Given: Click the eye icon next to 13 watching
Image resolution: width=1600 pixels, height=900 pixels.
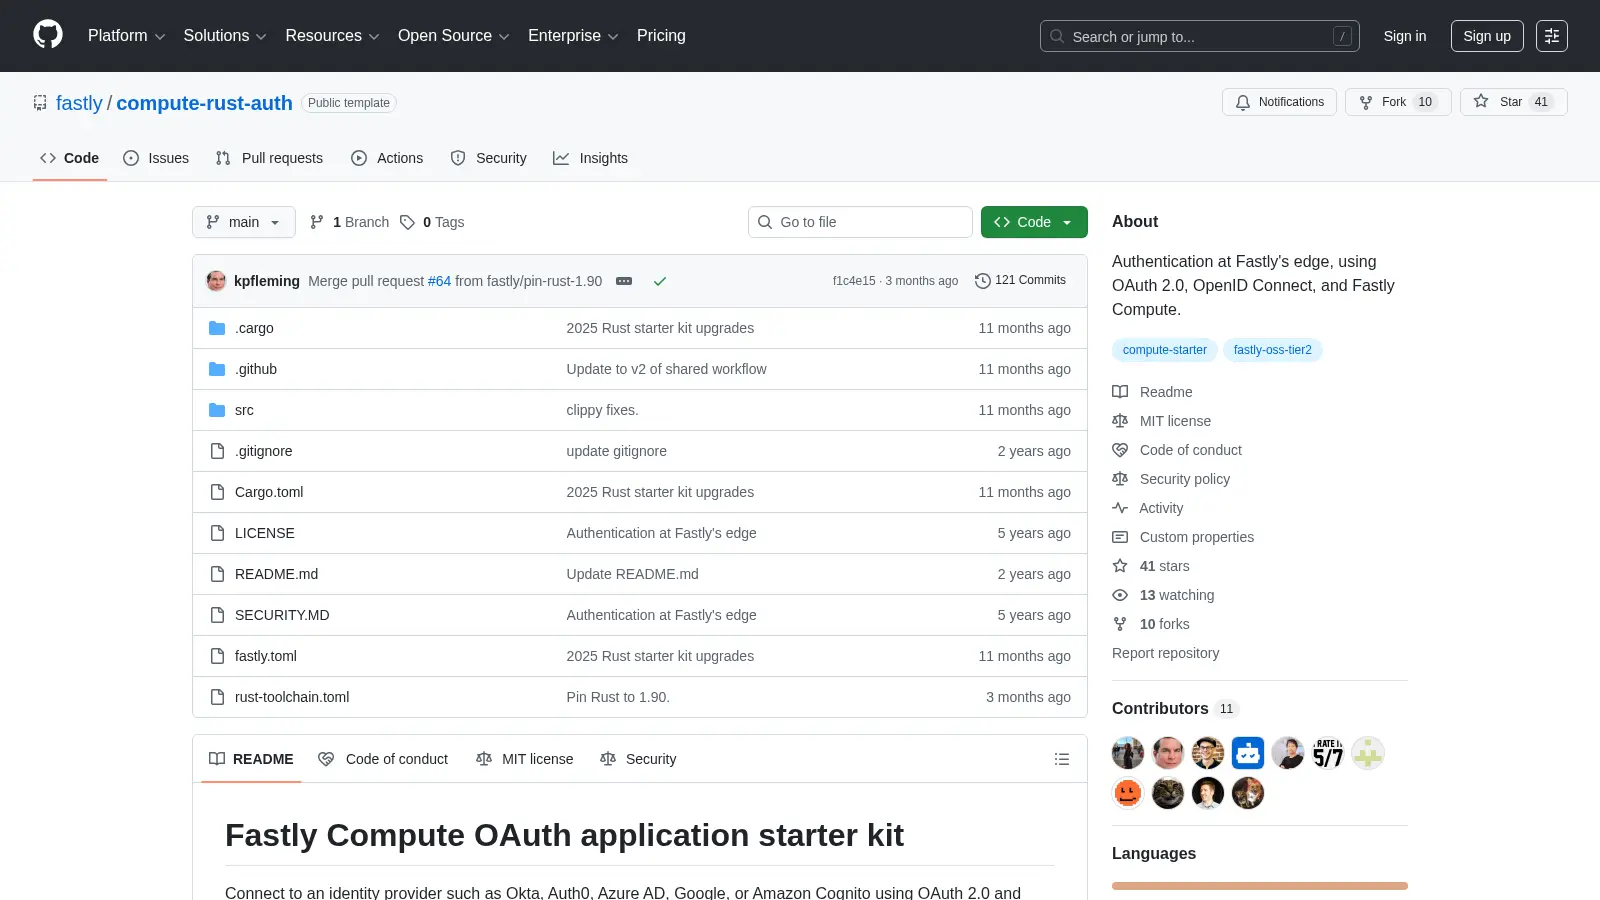Looking at the screenshot, I should tap(1120, 595).
